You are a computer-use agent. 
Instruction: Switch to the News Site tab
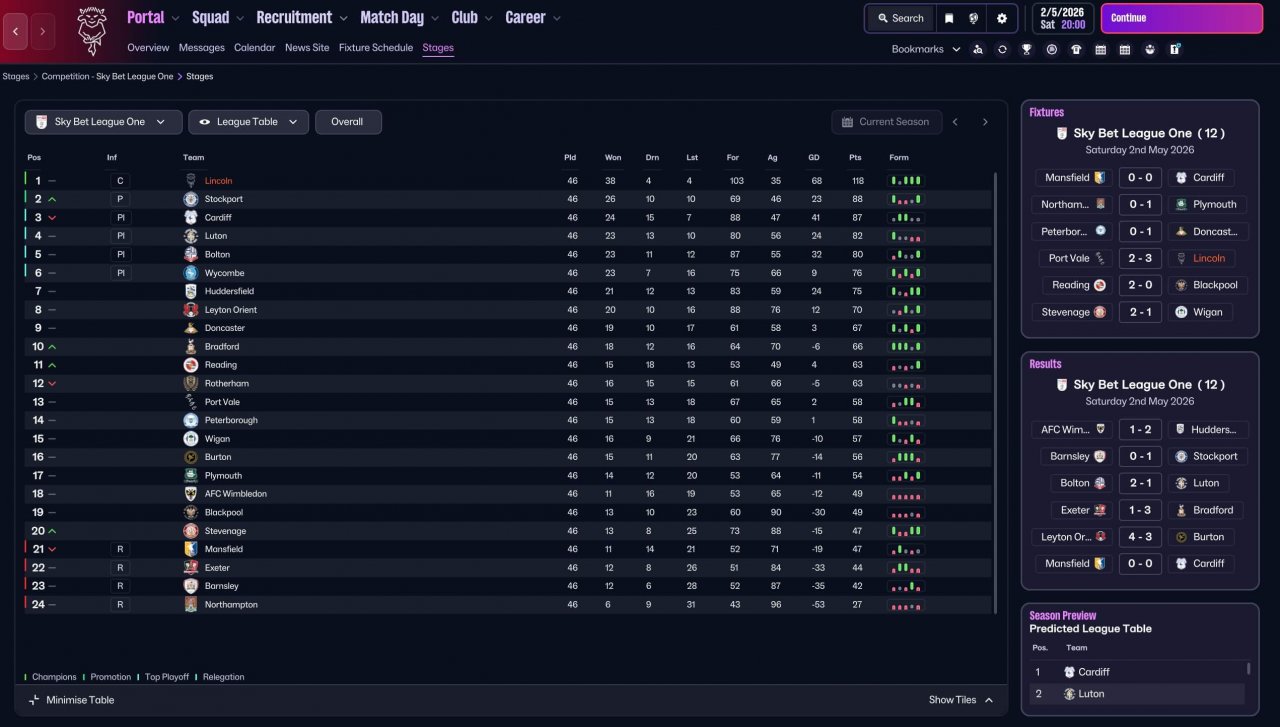coord(307,48)
